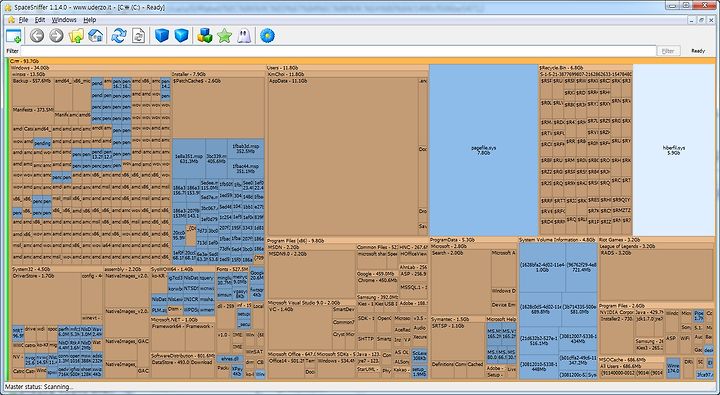Screen dimensions: 720x395
Task: Select the 1fbac44.msp 351.1Mb file
Action: (x=246, y=169)
